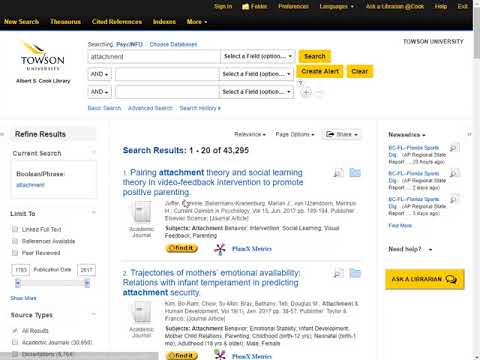
Task: Collapse right sidebar arrow icon
Action: [x=469, y=134]
